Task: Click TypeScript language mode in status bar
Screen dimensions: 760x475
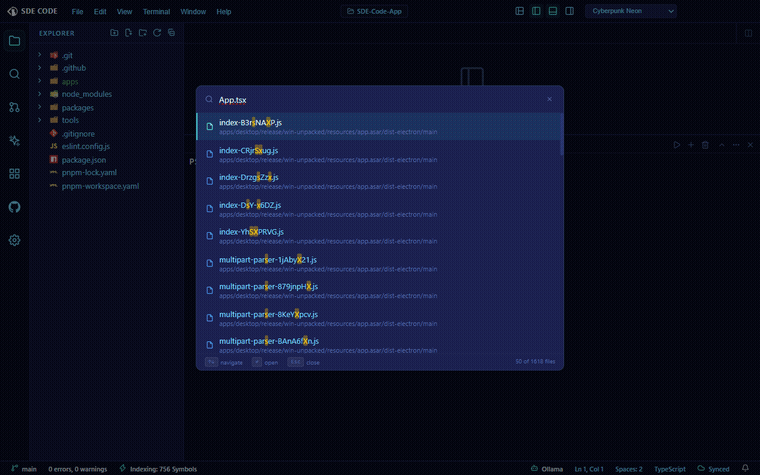Action: 670,469
